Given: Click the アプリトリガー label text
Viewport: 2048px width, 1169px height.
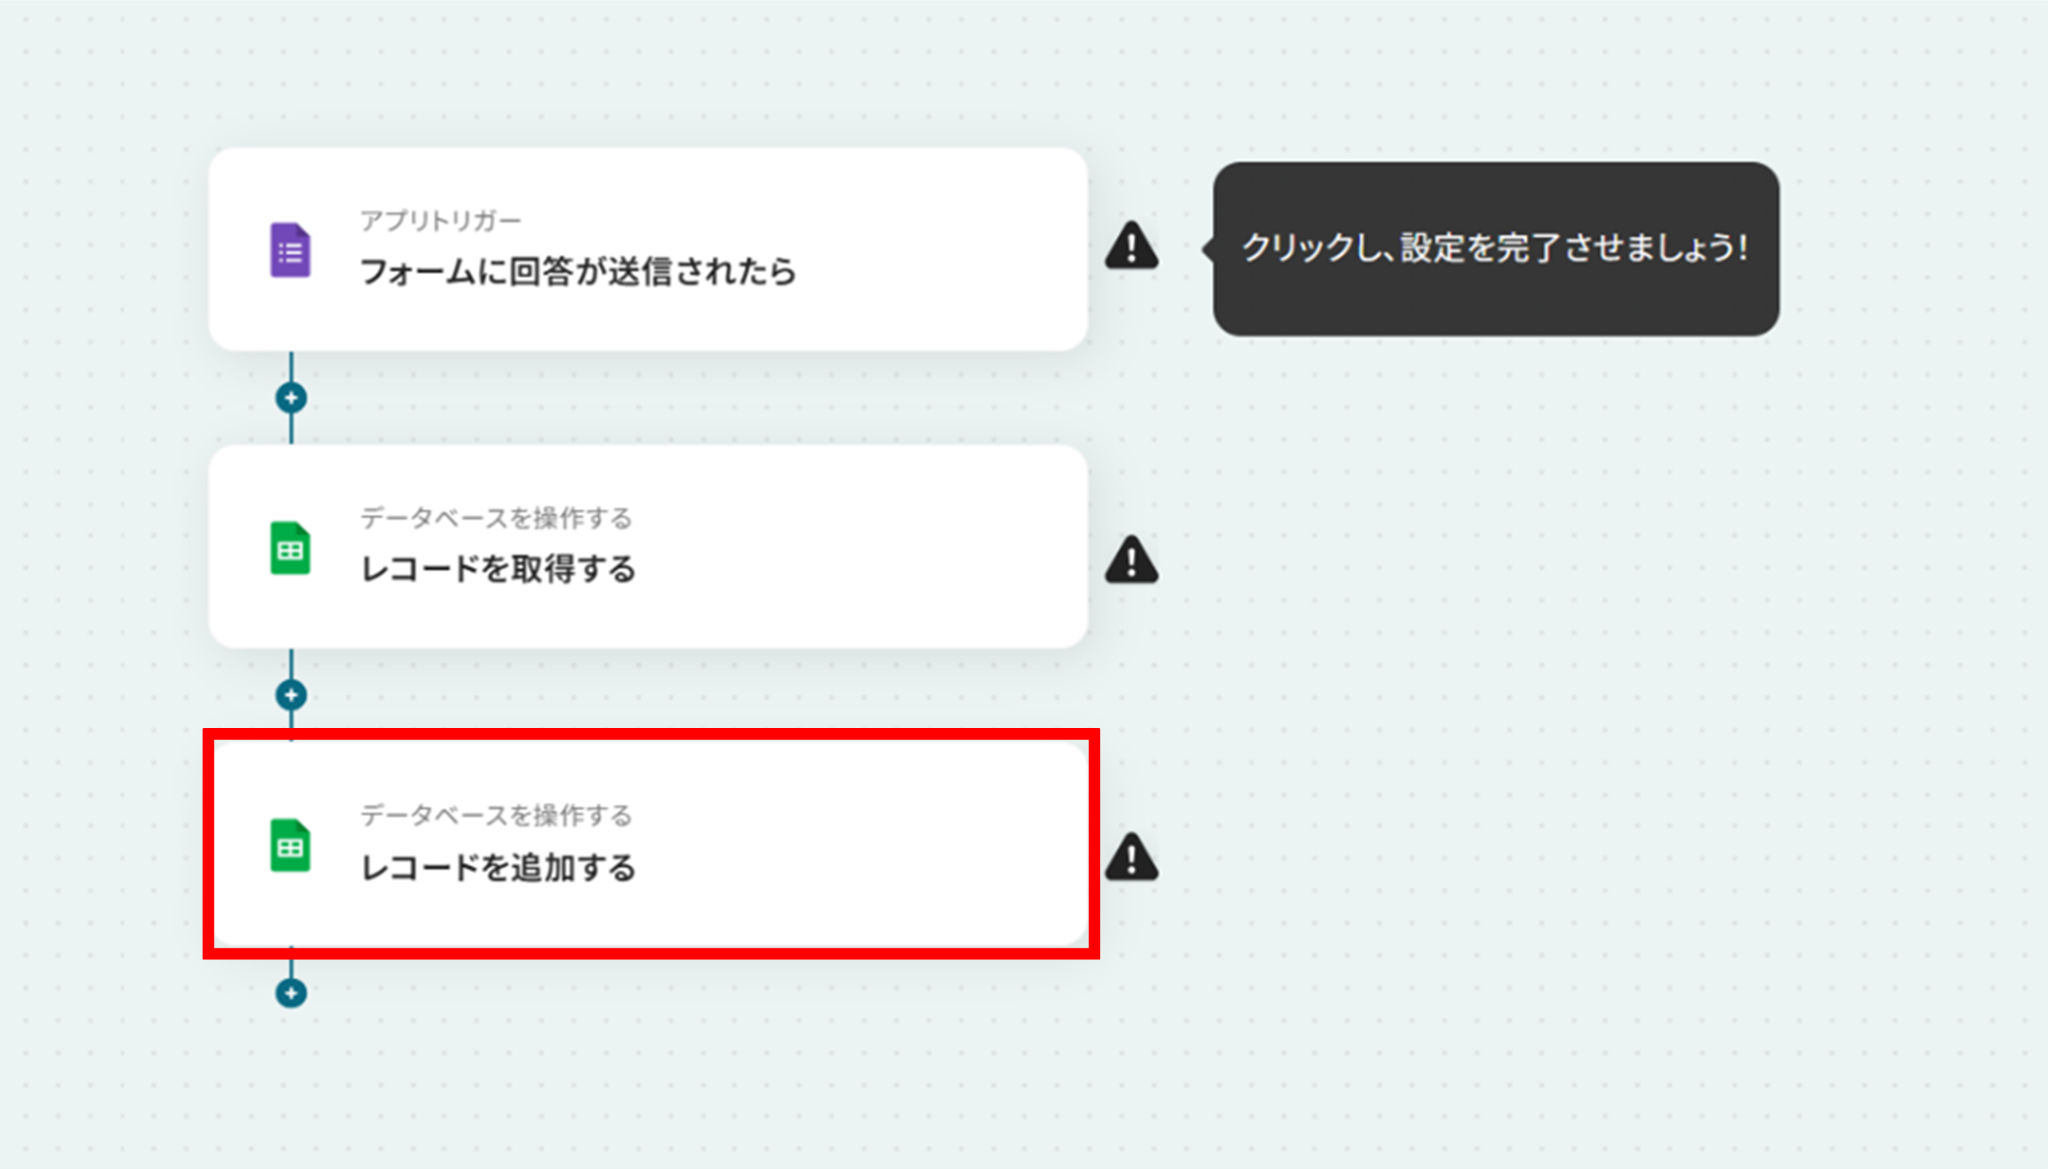Looking at the screenshot, I should tap(441, 220).
